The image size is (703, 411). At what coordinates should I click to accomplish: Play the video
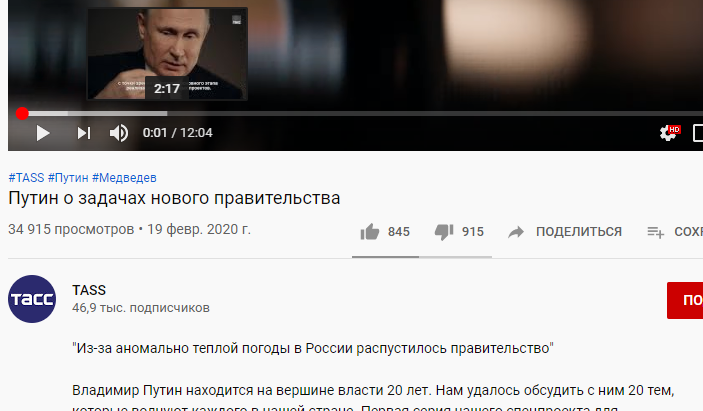(x=43, y=133)
